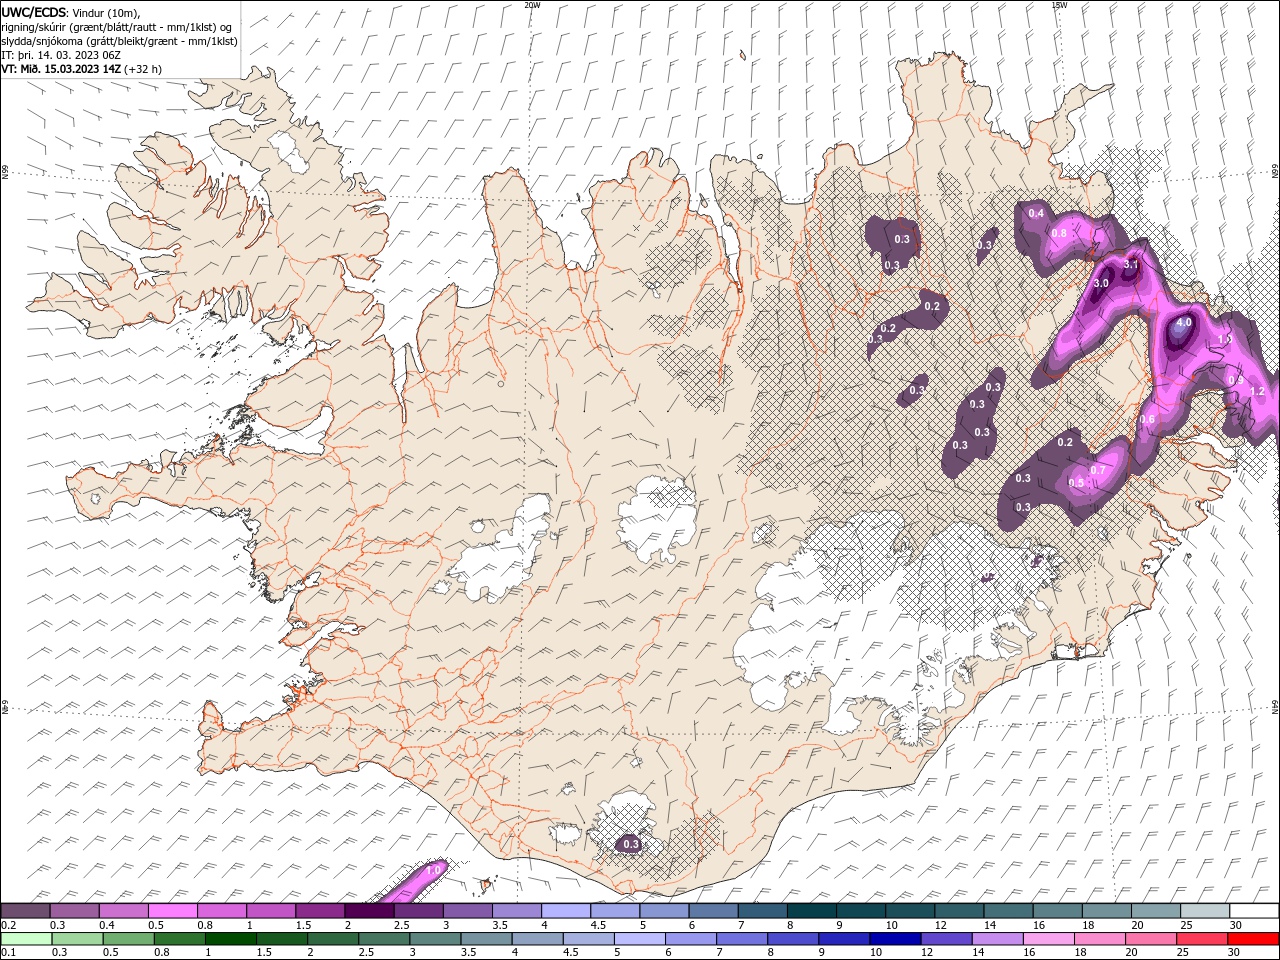Click the rain legend swatch labeled 0.5
This screenshot has height=960, width=1280.
(129, 939)
